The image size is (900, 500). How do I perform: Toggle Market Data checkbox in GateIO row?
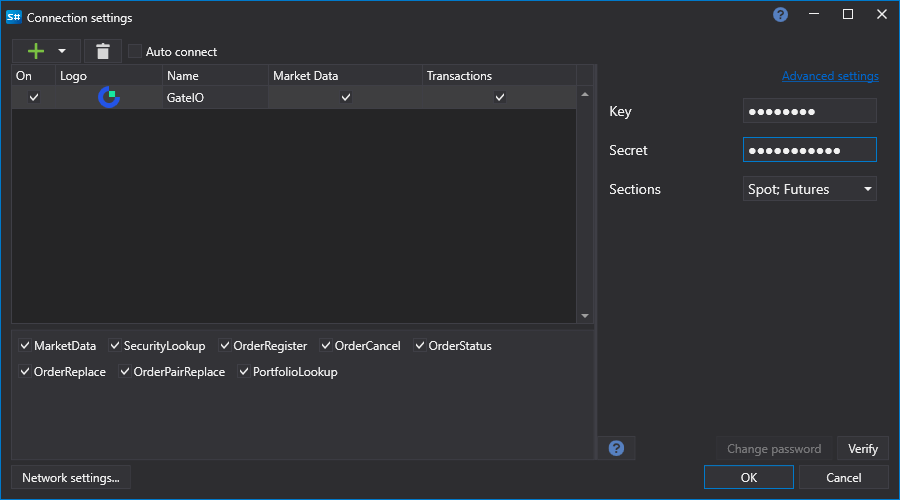pos(346,97)
